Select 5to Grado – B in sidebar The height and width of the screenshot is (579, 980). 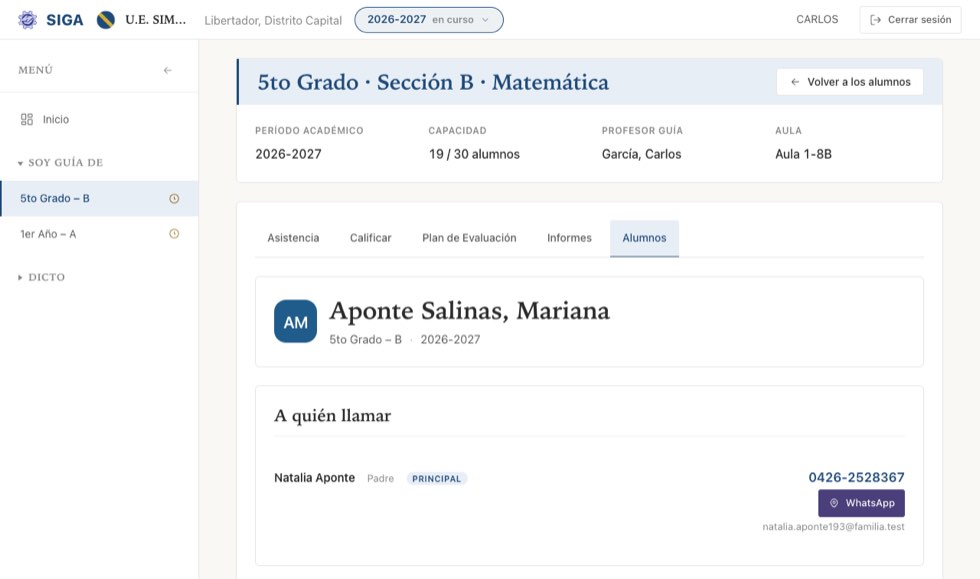tap(99, 198)
